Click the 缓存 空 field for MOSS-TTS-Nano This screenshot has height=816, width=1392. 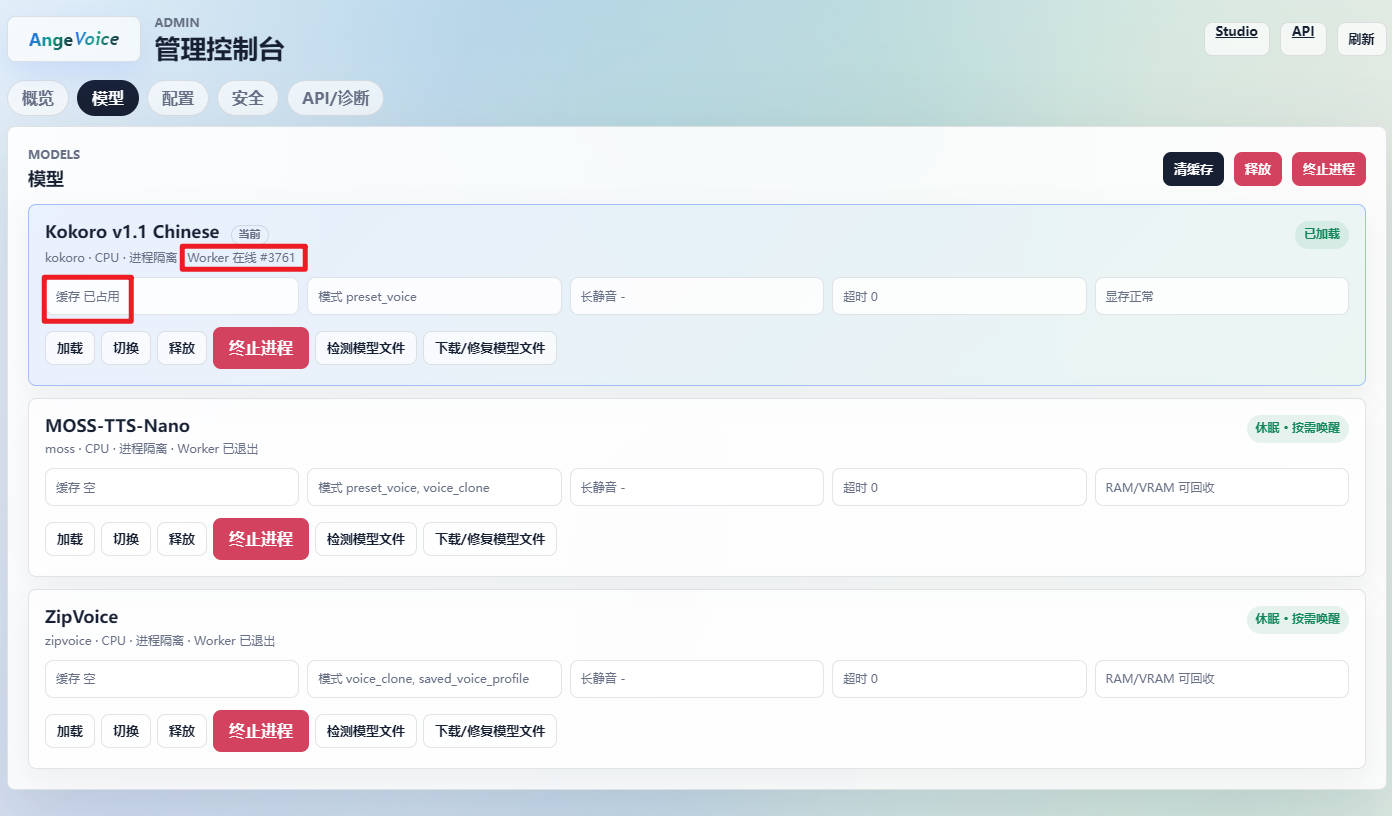[172, 487]
